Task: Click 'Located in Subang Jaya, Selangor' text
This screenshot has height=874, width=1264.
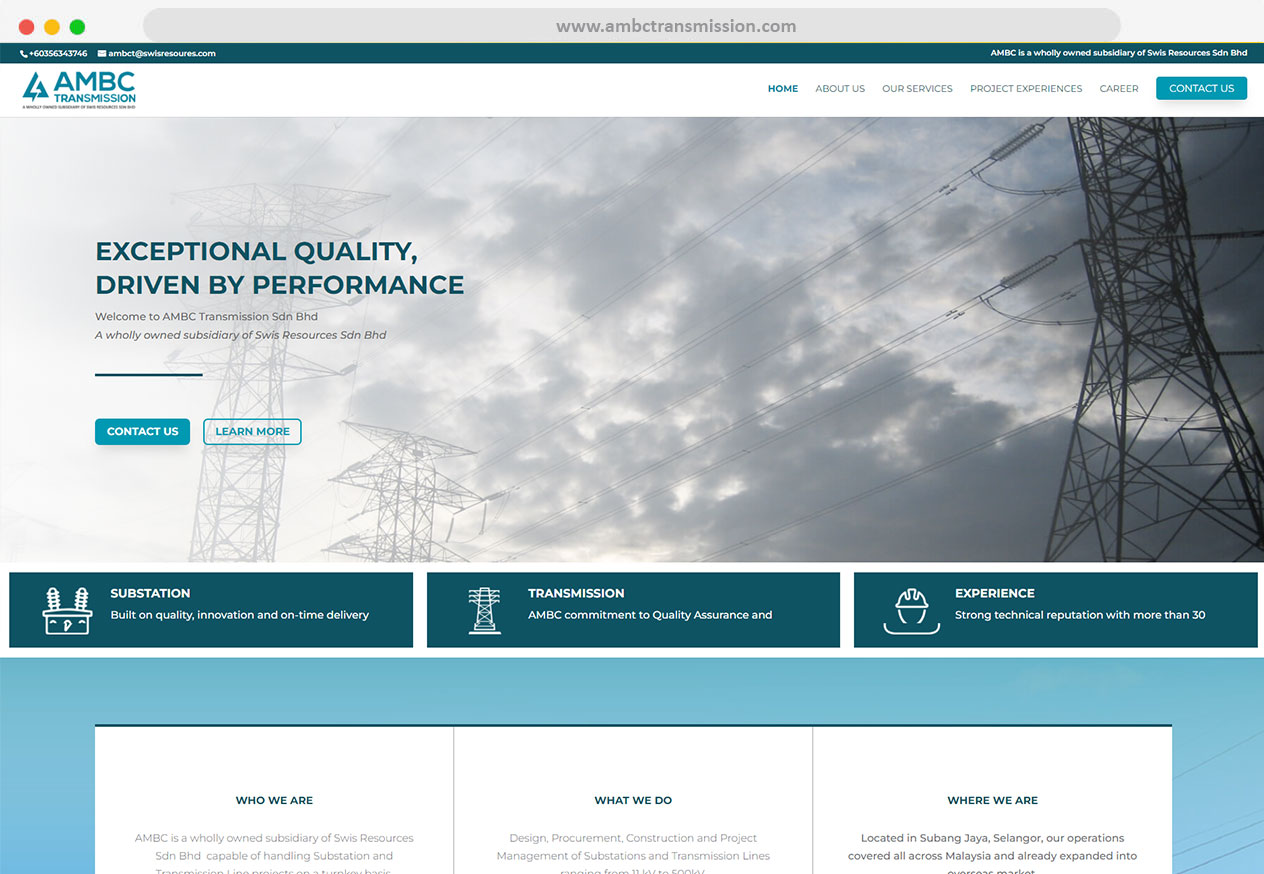Action: 992,855
